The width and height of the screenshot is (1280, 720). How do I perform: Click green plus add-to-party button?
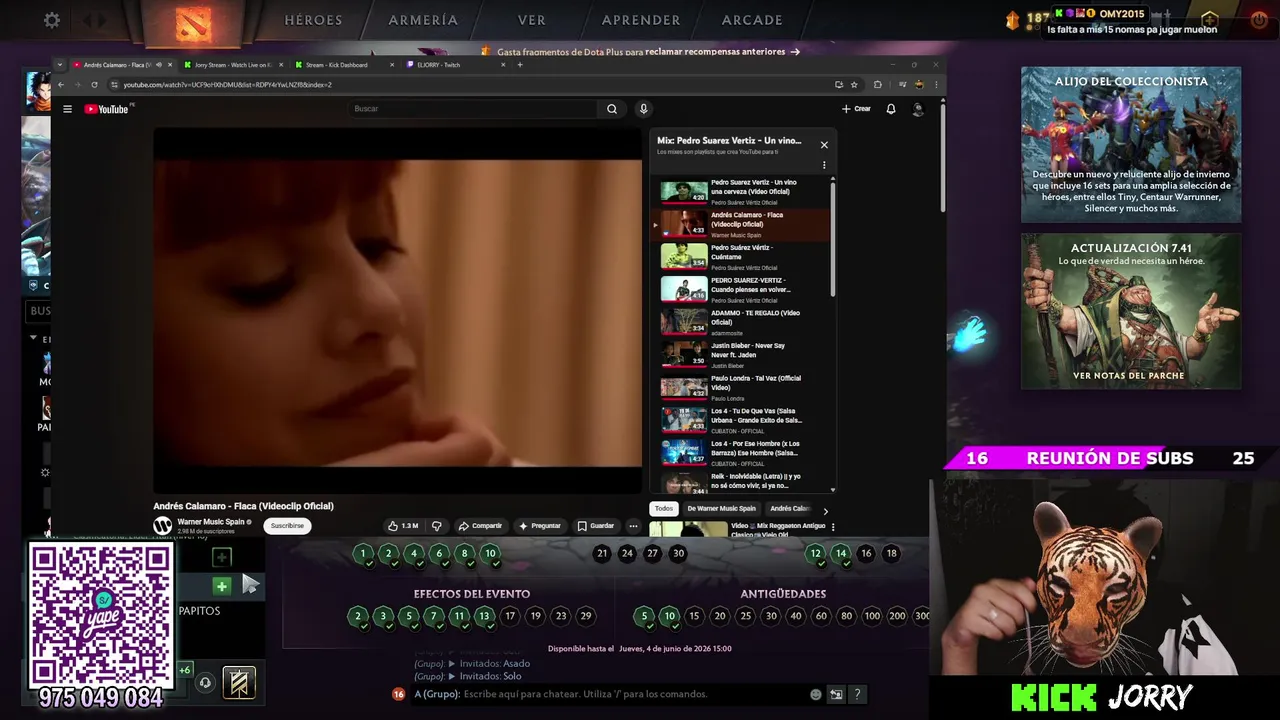coord(222,585)
